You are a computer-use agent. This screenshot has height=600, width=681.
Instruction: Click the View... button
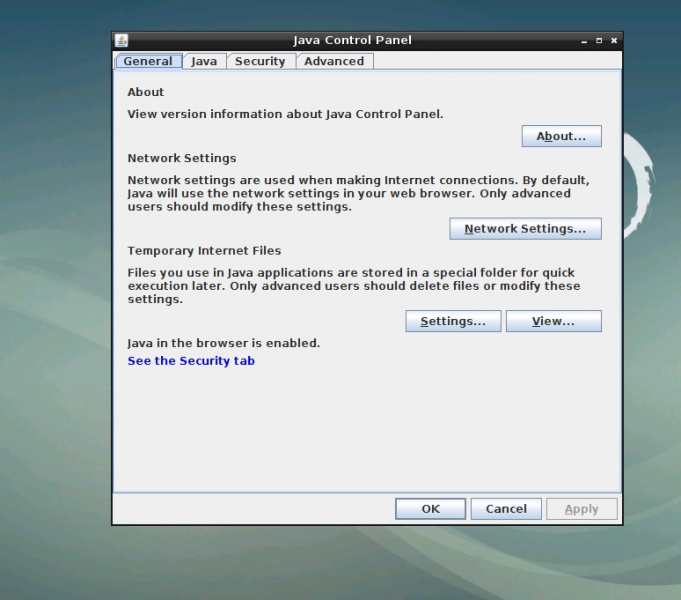(x=553, y=321)
